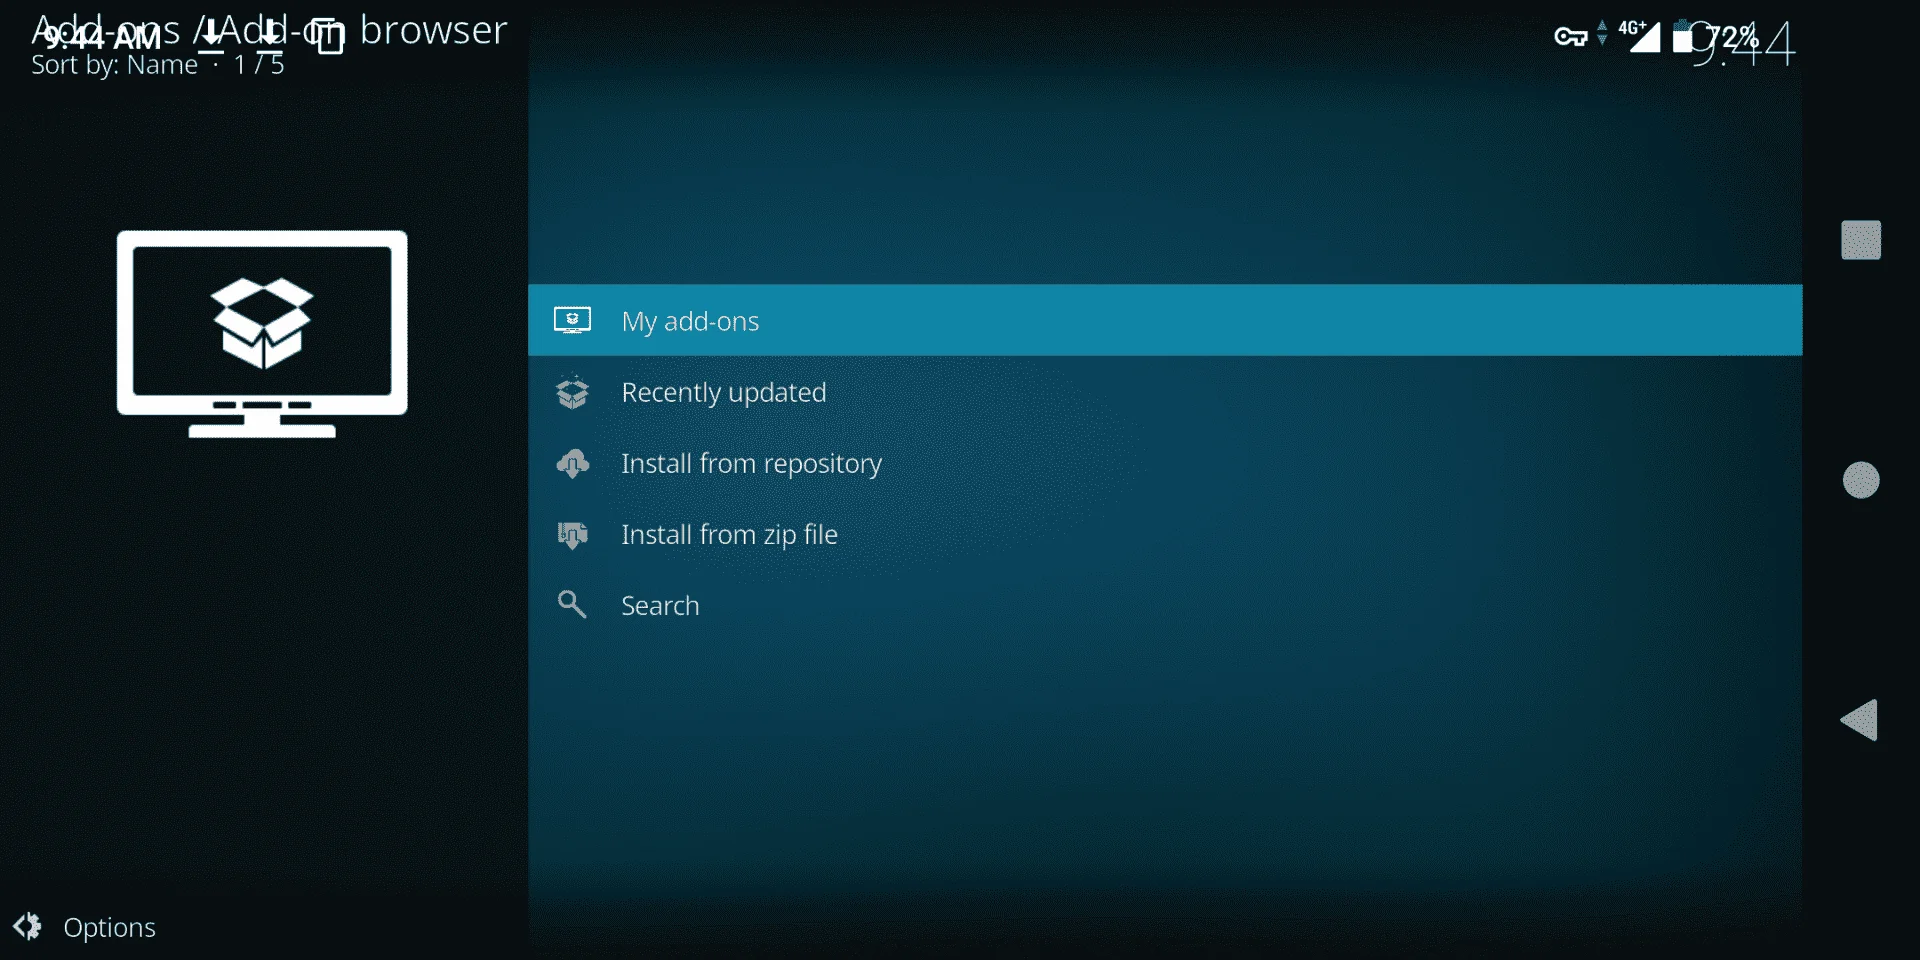Click the magnifying glass search icon

(x=572, y=604)
